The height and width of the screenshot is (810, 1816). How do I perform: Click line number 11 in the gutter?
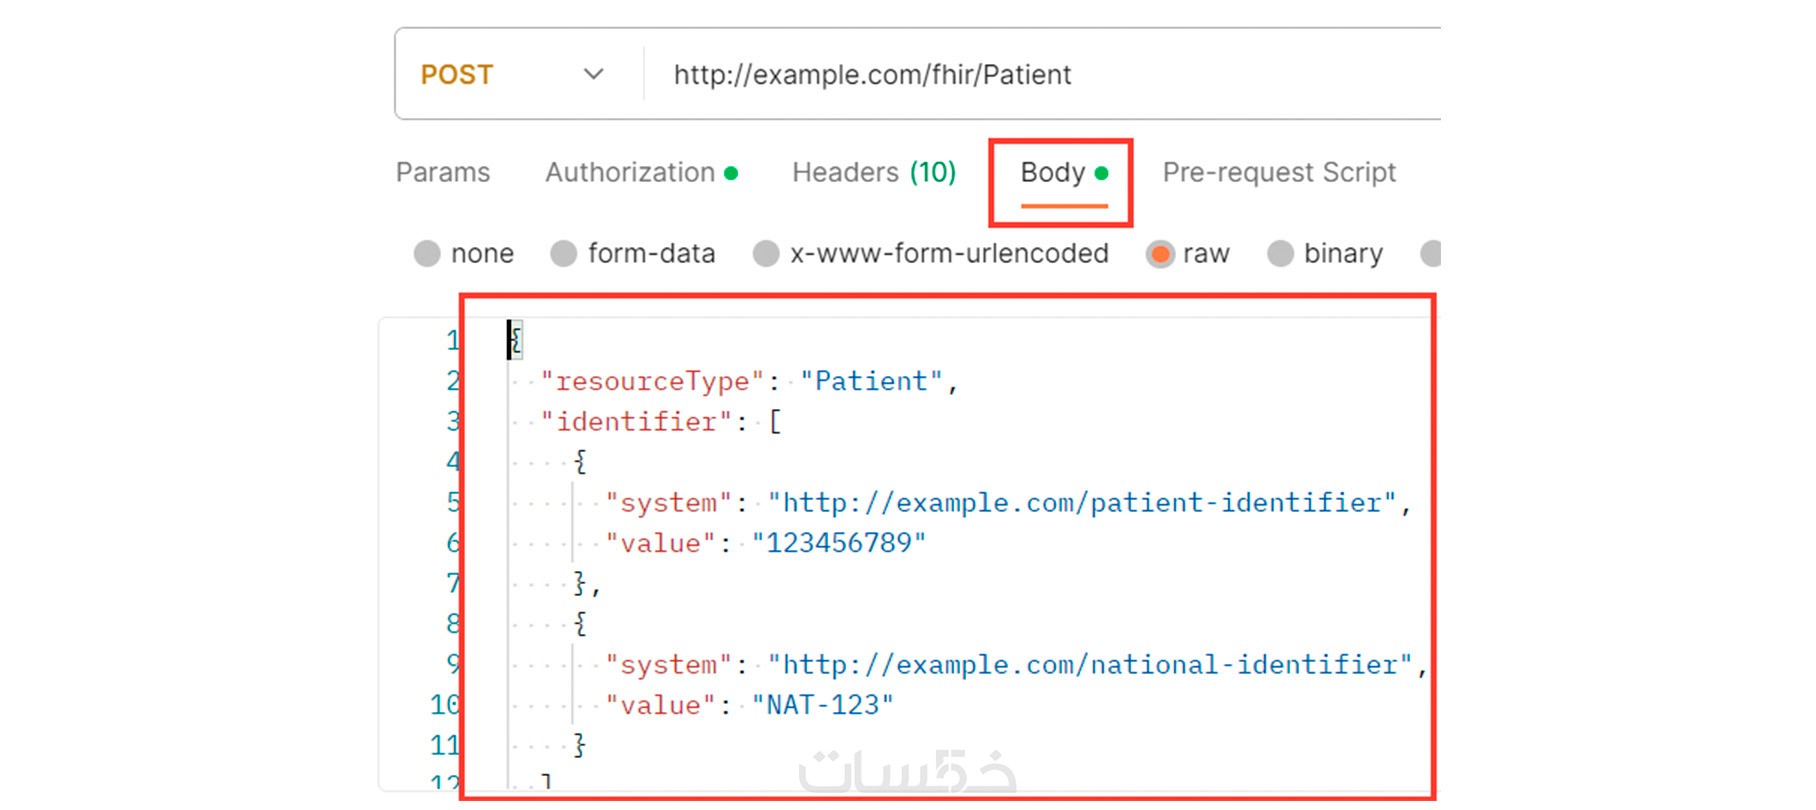[444, 745]
